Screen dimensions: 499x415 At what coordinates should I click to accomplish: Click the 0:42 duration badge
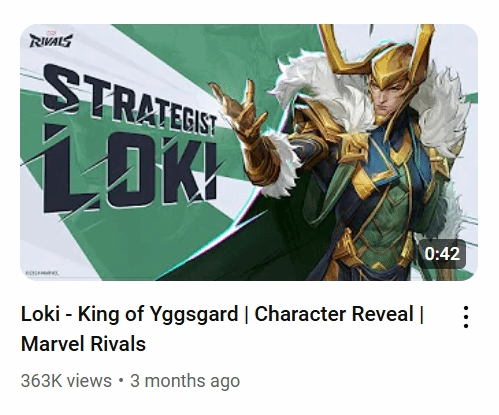coord(442,254)
